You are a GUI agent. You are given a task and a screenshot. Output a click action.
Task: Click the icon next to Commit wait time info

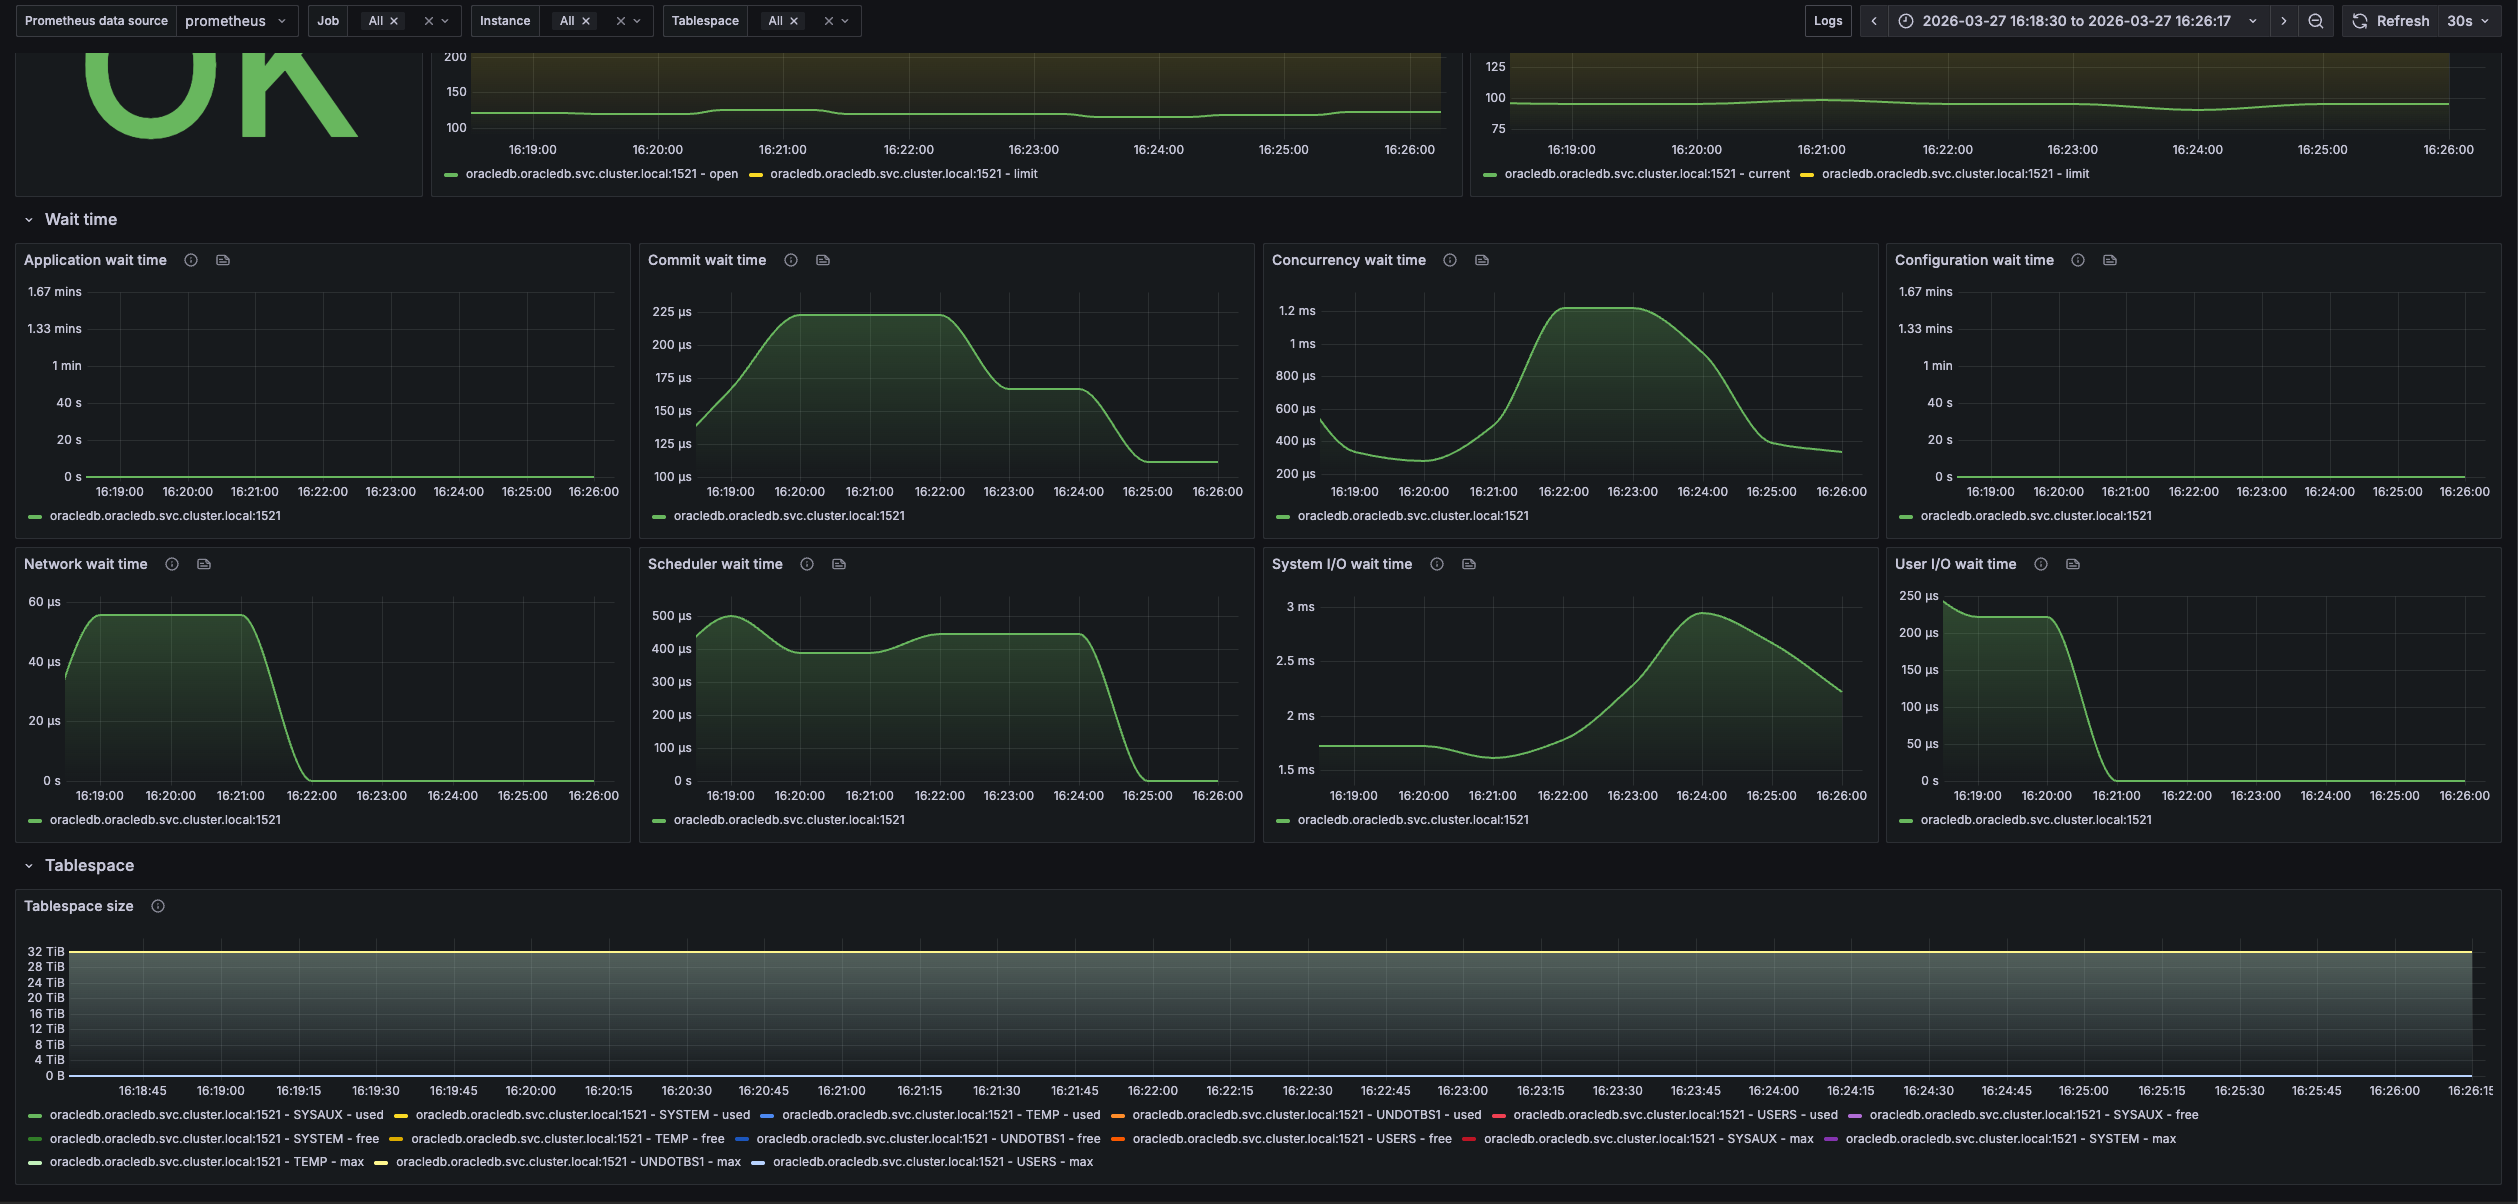pos(823,260)
